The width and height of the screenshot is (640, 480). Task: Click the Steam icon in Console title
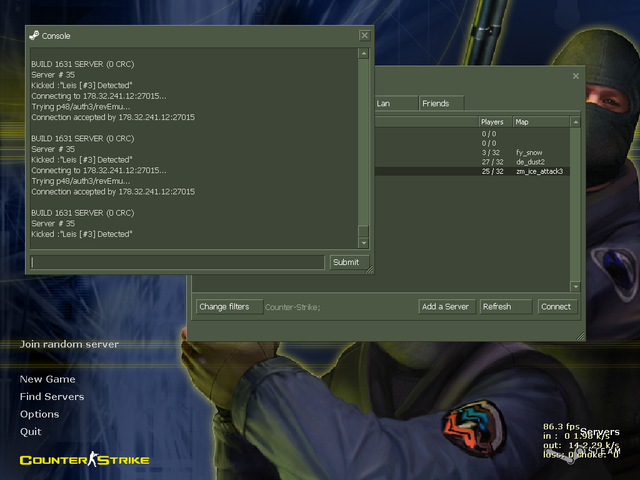34,36
